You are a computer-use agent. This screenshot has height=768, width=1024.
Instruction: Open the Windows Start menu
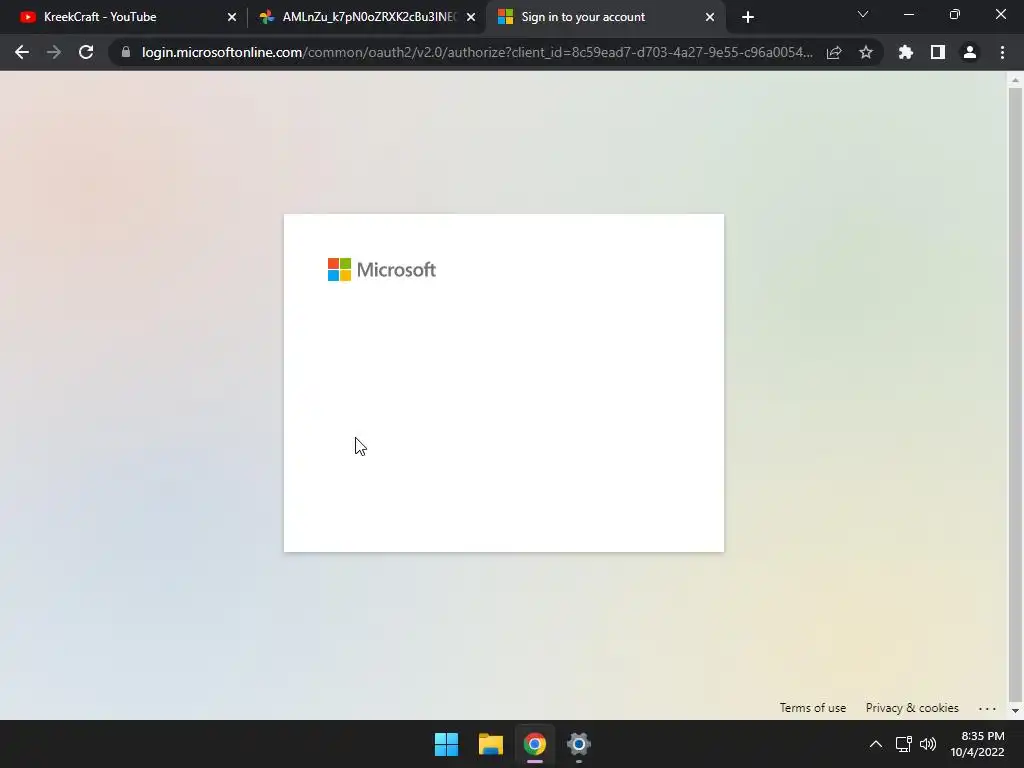(447, 744)
